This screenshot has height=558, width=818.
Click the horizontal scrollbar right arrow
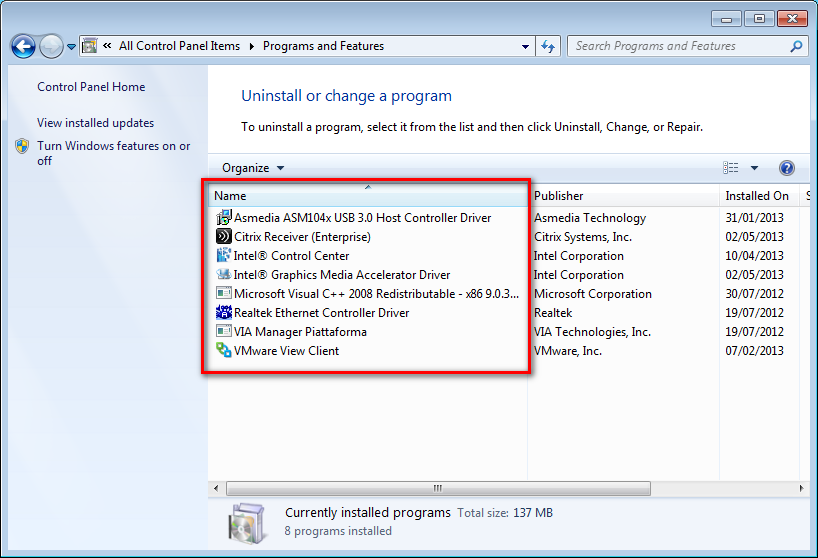click(801, 489)
